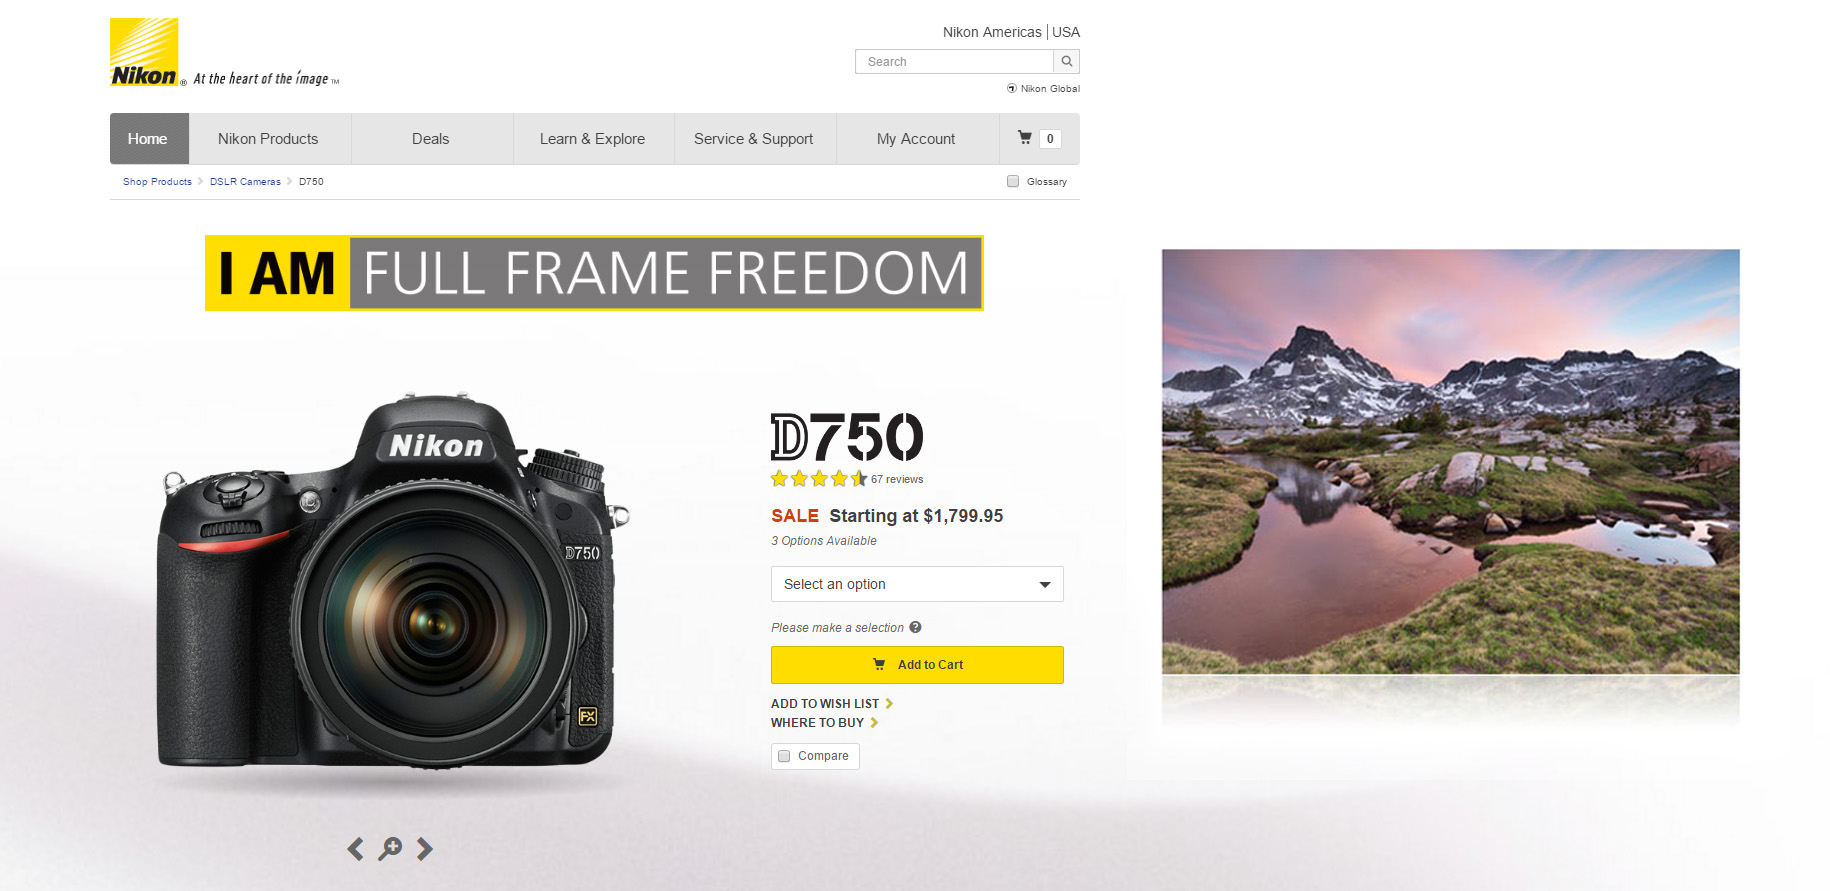Show next product image arrow
Image resolution: width=1830 pixels, height=891 pixels.
click(x=425, y=849)
